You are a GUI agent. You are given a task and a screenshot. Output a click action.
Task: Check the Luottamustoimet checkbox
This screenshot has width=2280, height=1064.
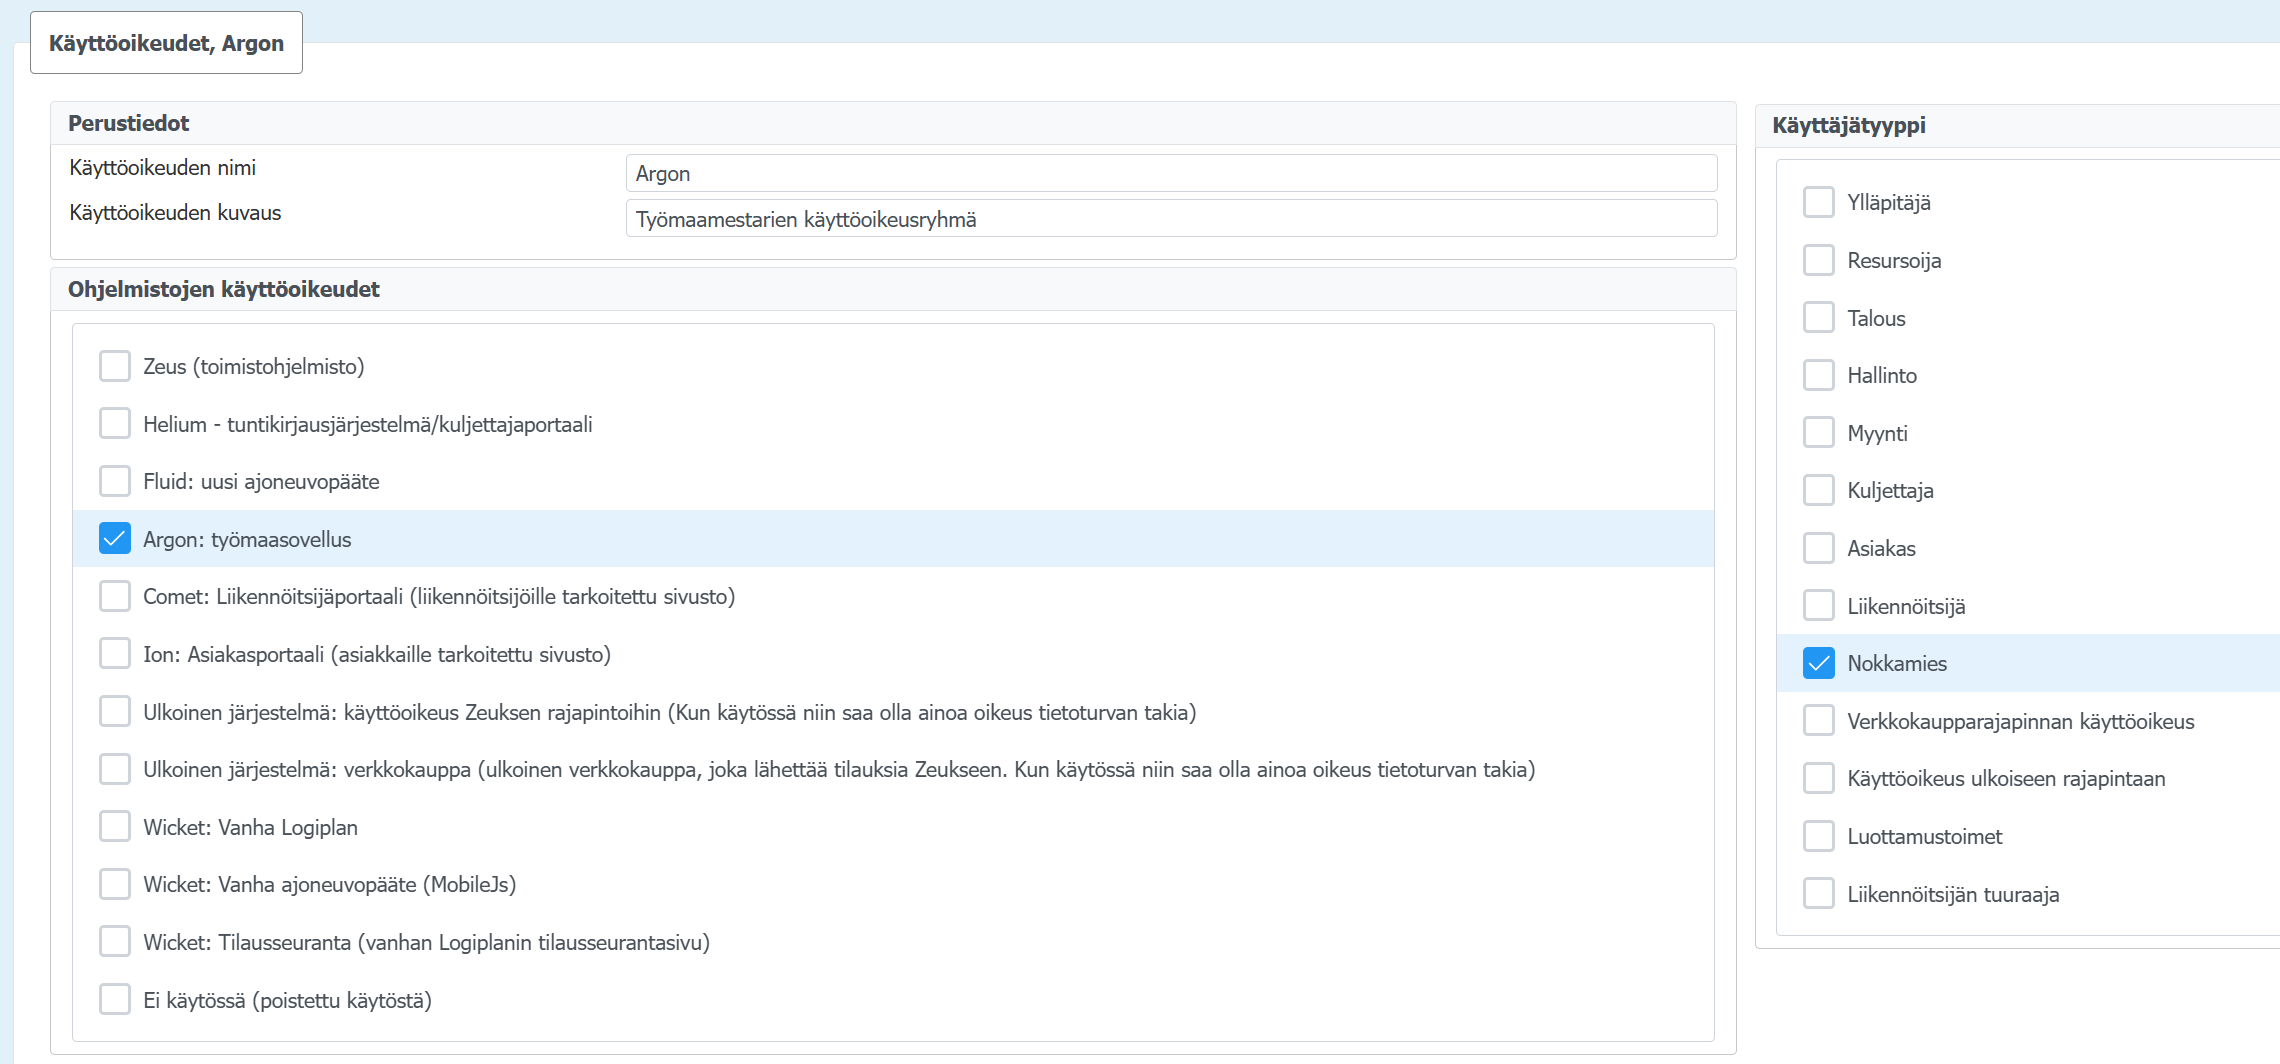(1819, 836)
